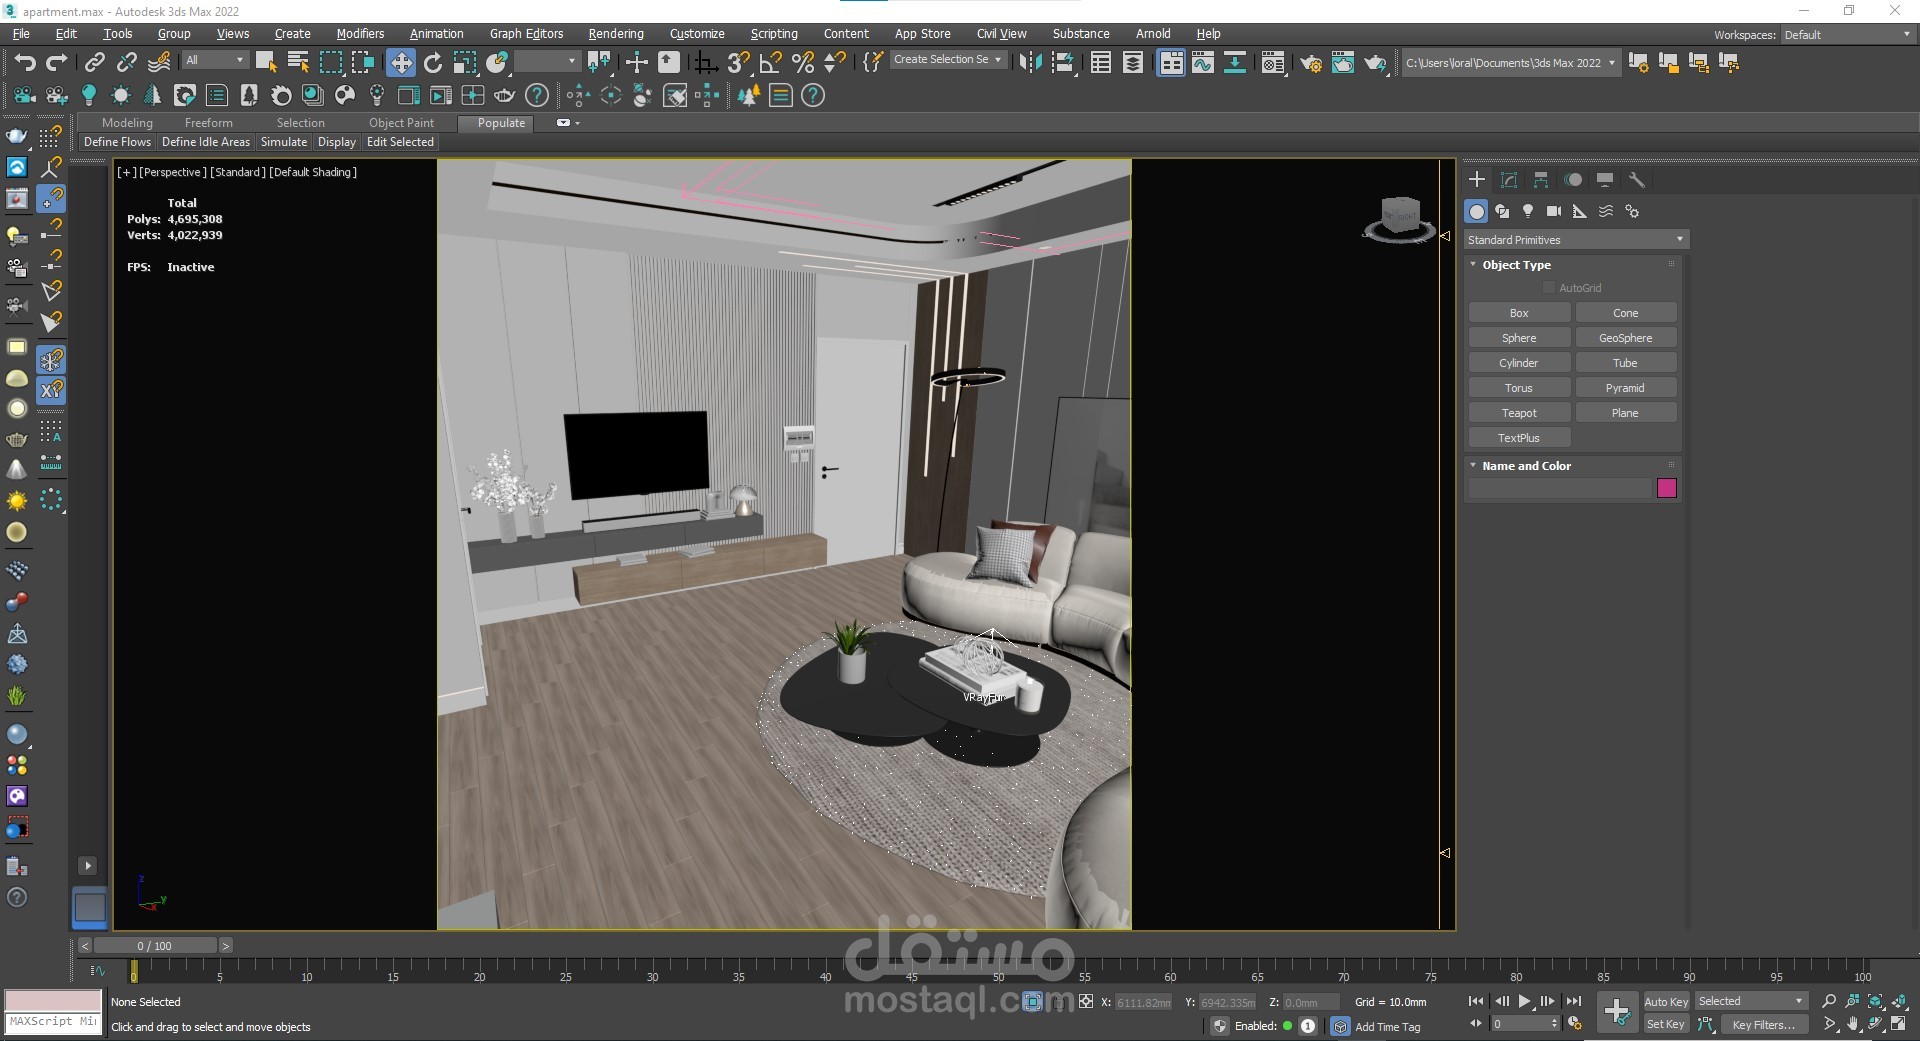Switch to the Modify command panel tab
The image size is (1920, 1041).
1509,180
